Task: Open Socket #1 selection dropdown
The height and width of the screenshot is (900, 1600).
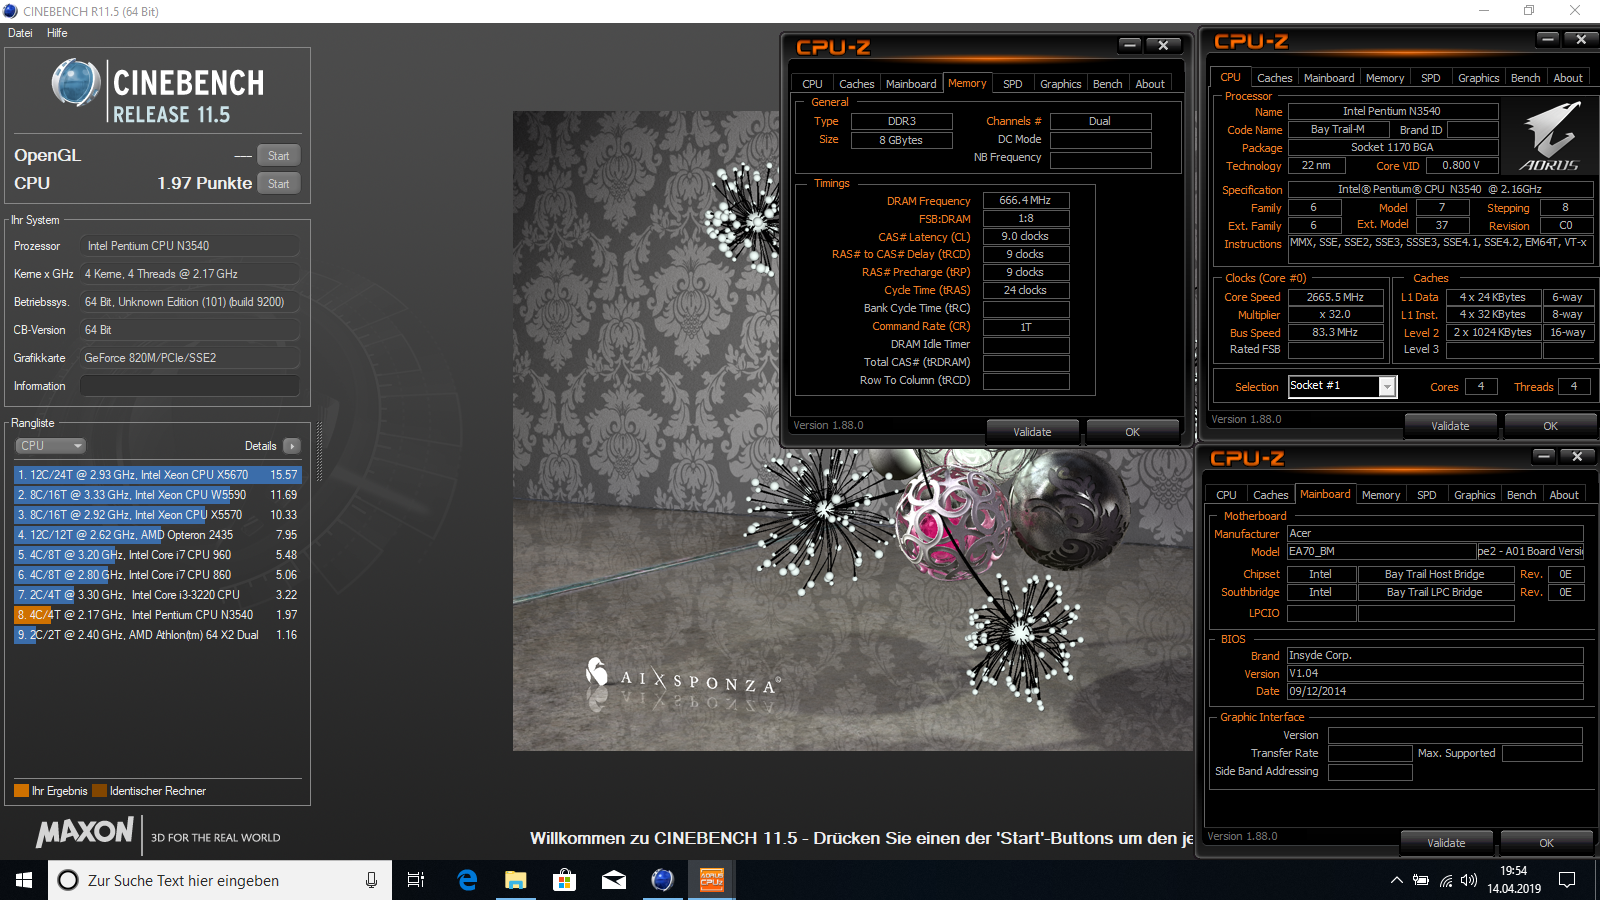Action: point(1387,387)
